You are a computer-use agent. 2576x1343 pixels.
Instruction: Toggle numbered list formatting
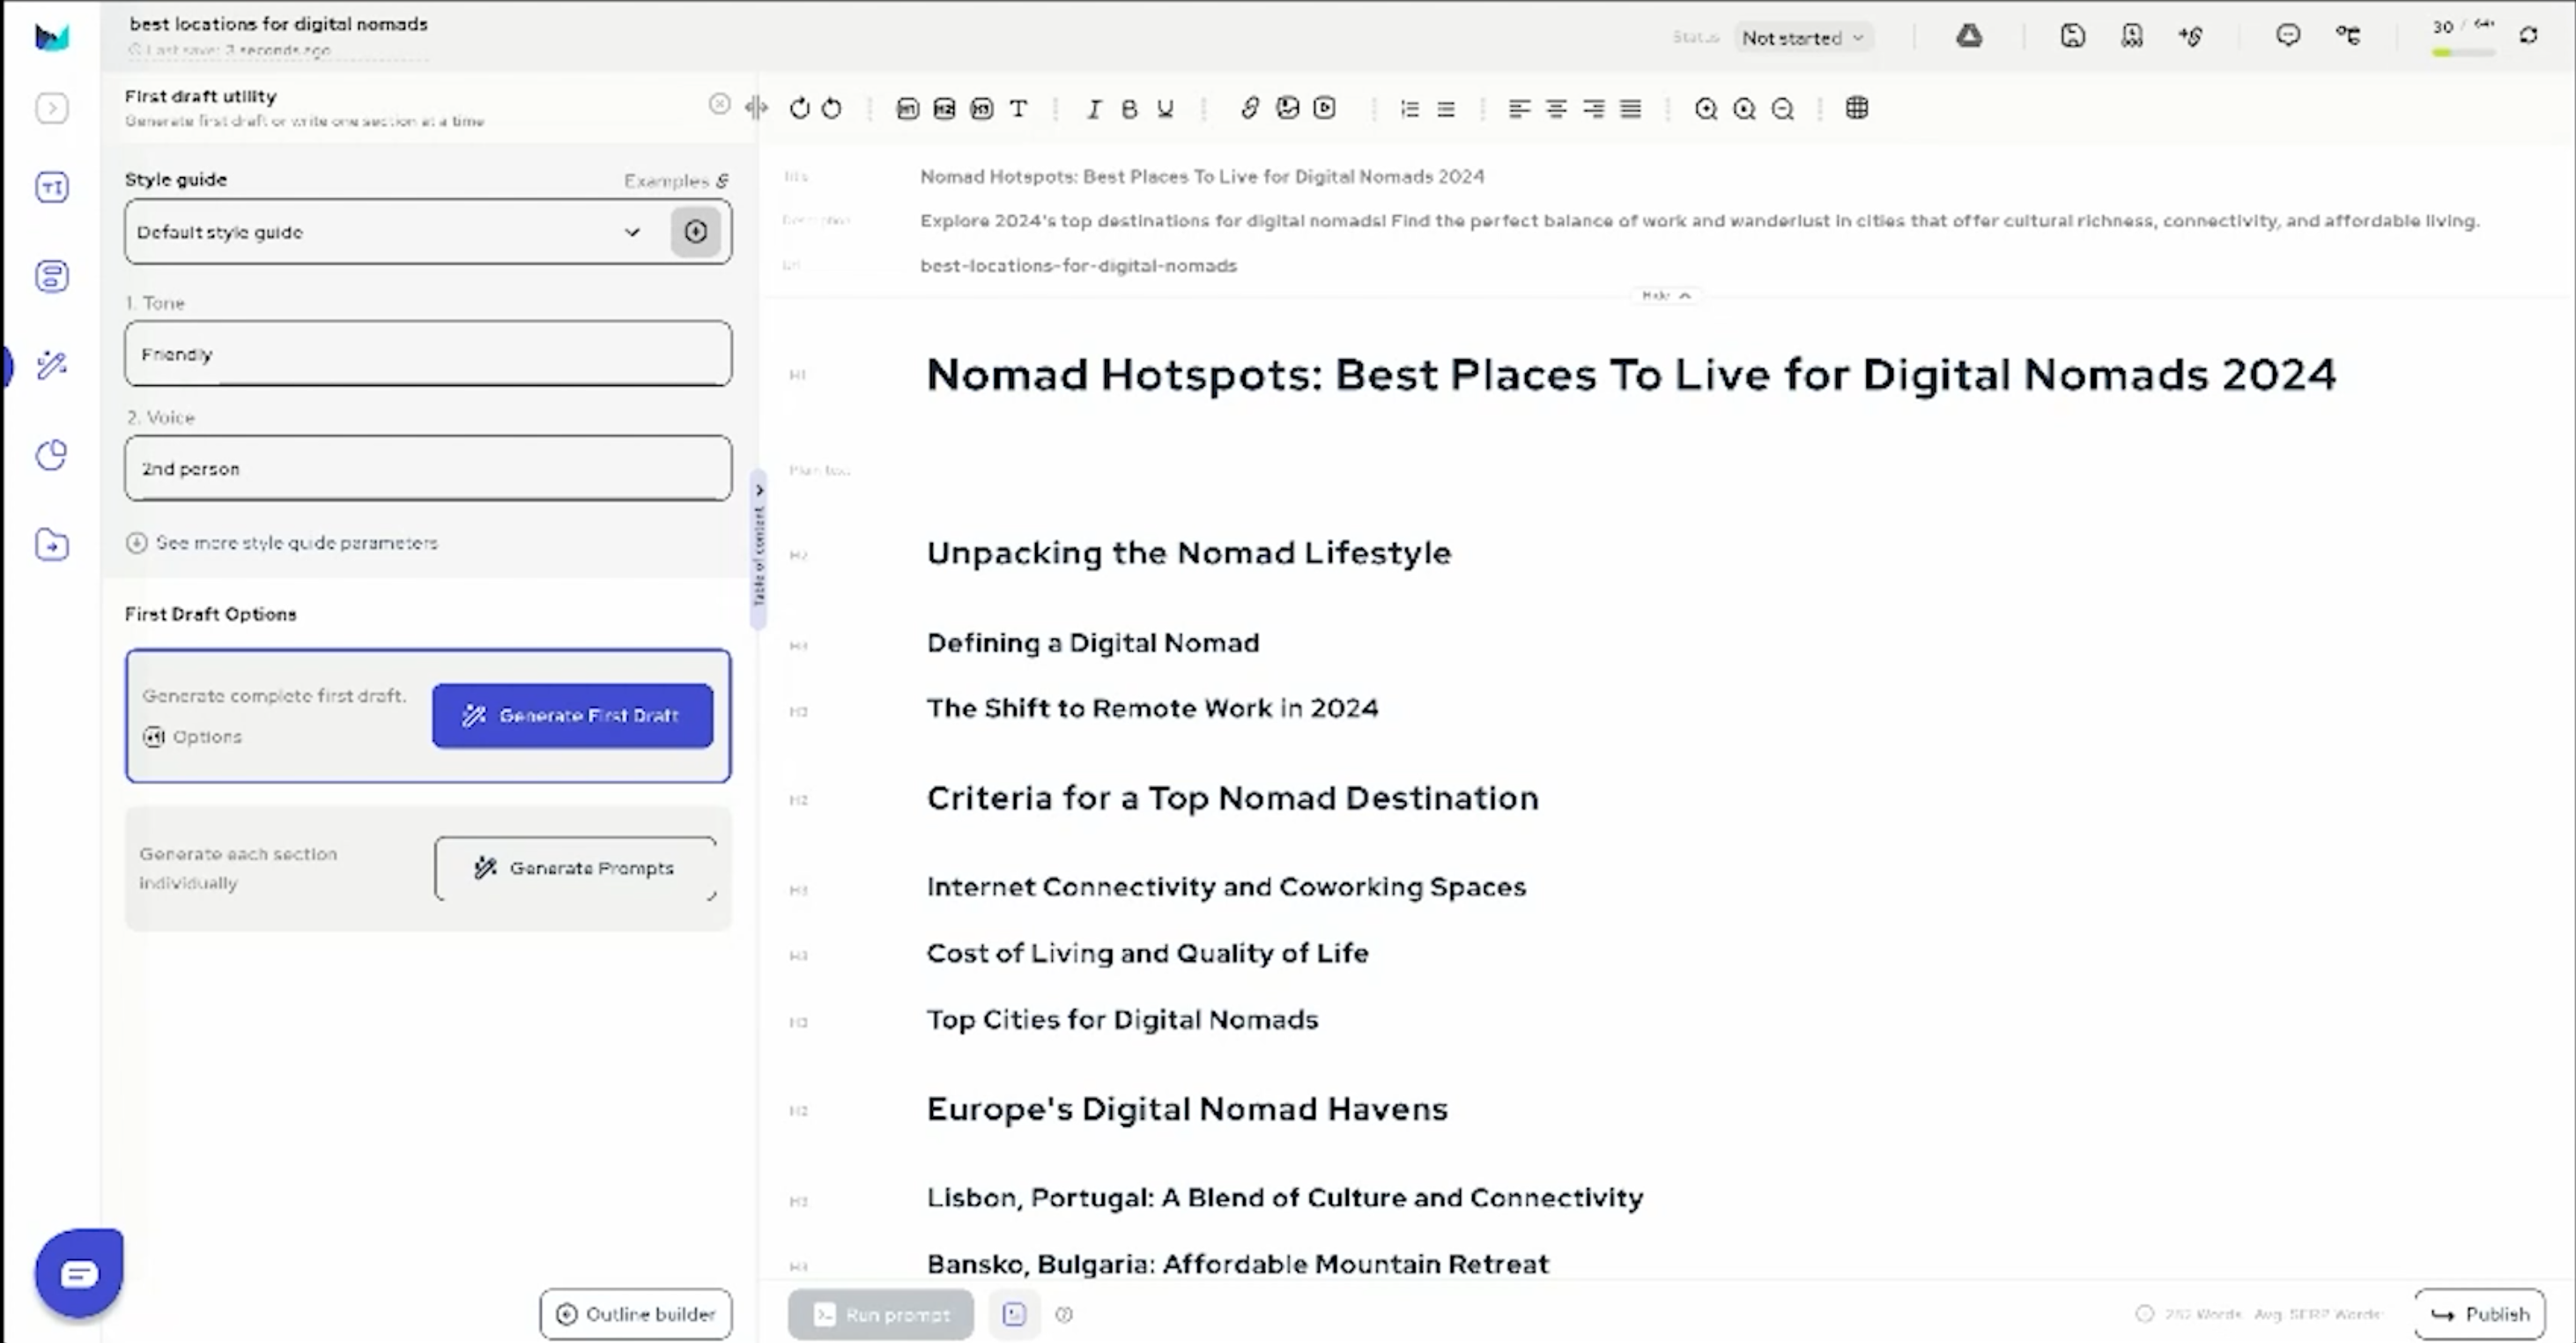click(1409, 109)
